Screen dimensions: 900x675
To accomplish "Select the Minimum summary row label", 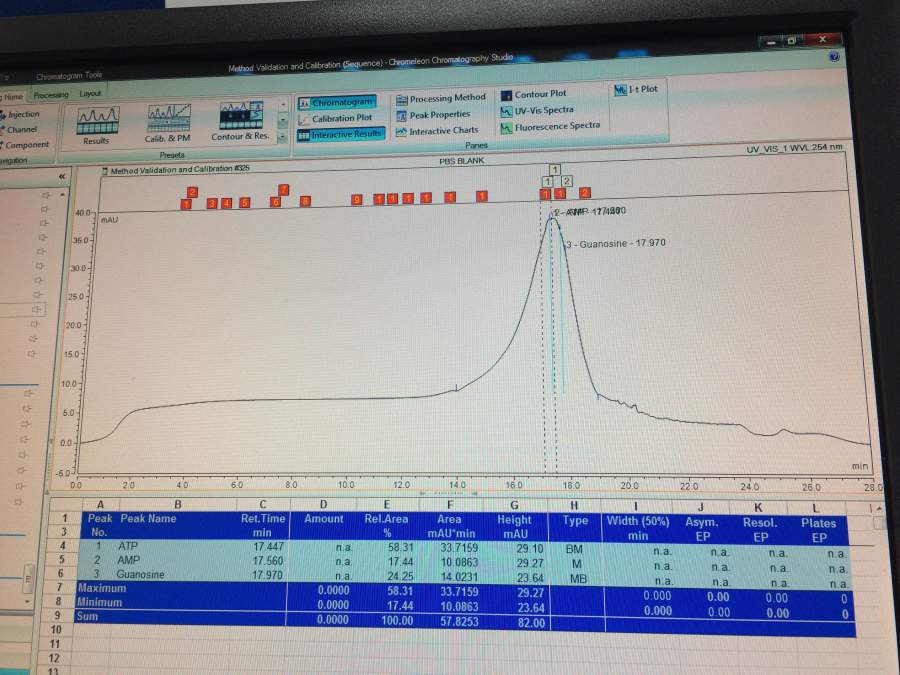I will 99,602.
